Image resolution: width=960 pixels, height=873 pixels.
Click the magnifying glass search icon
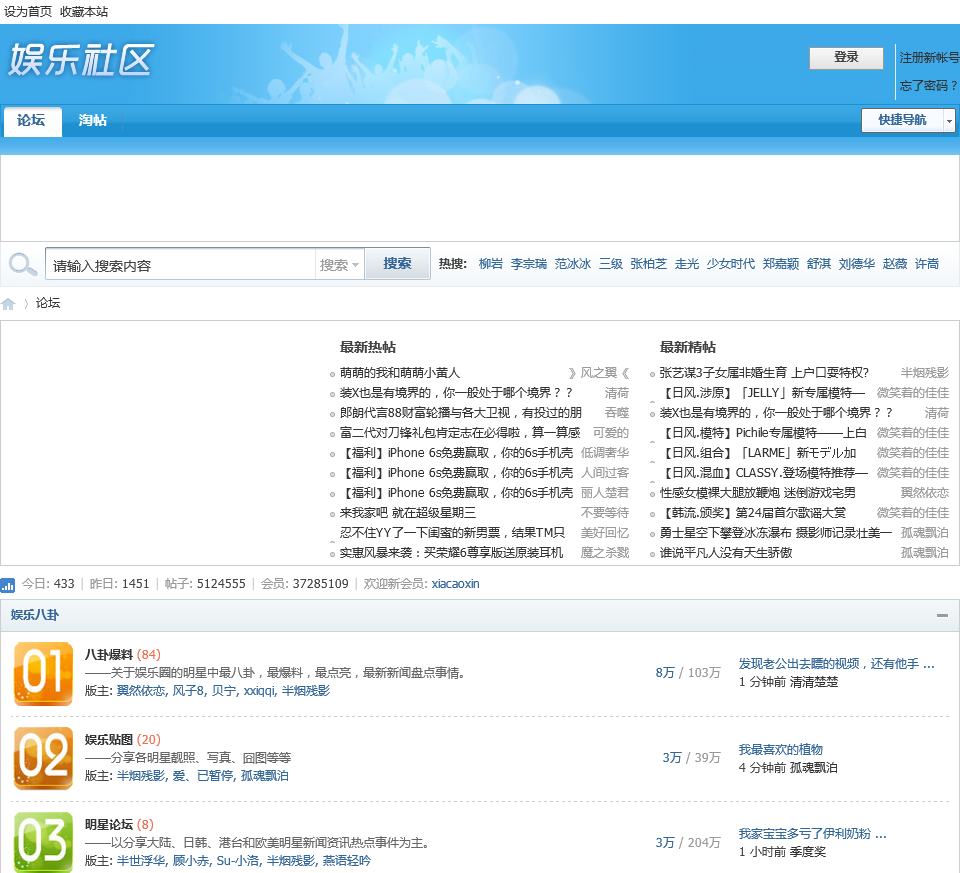(23, 264)
